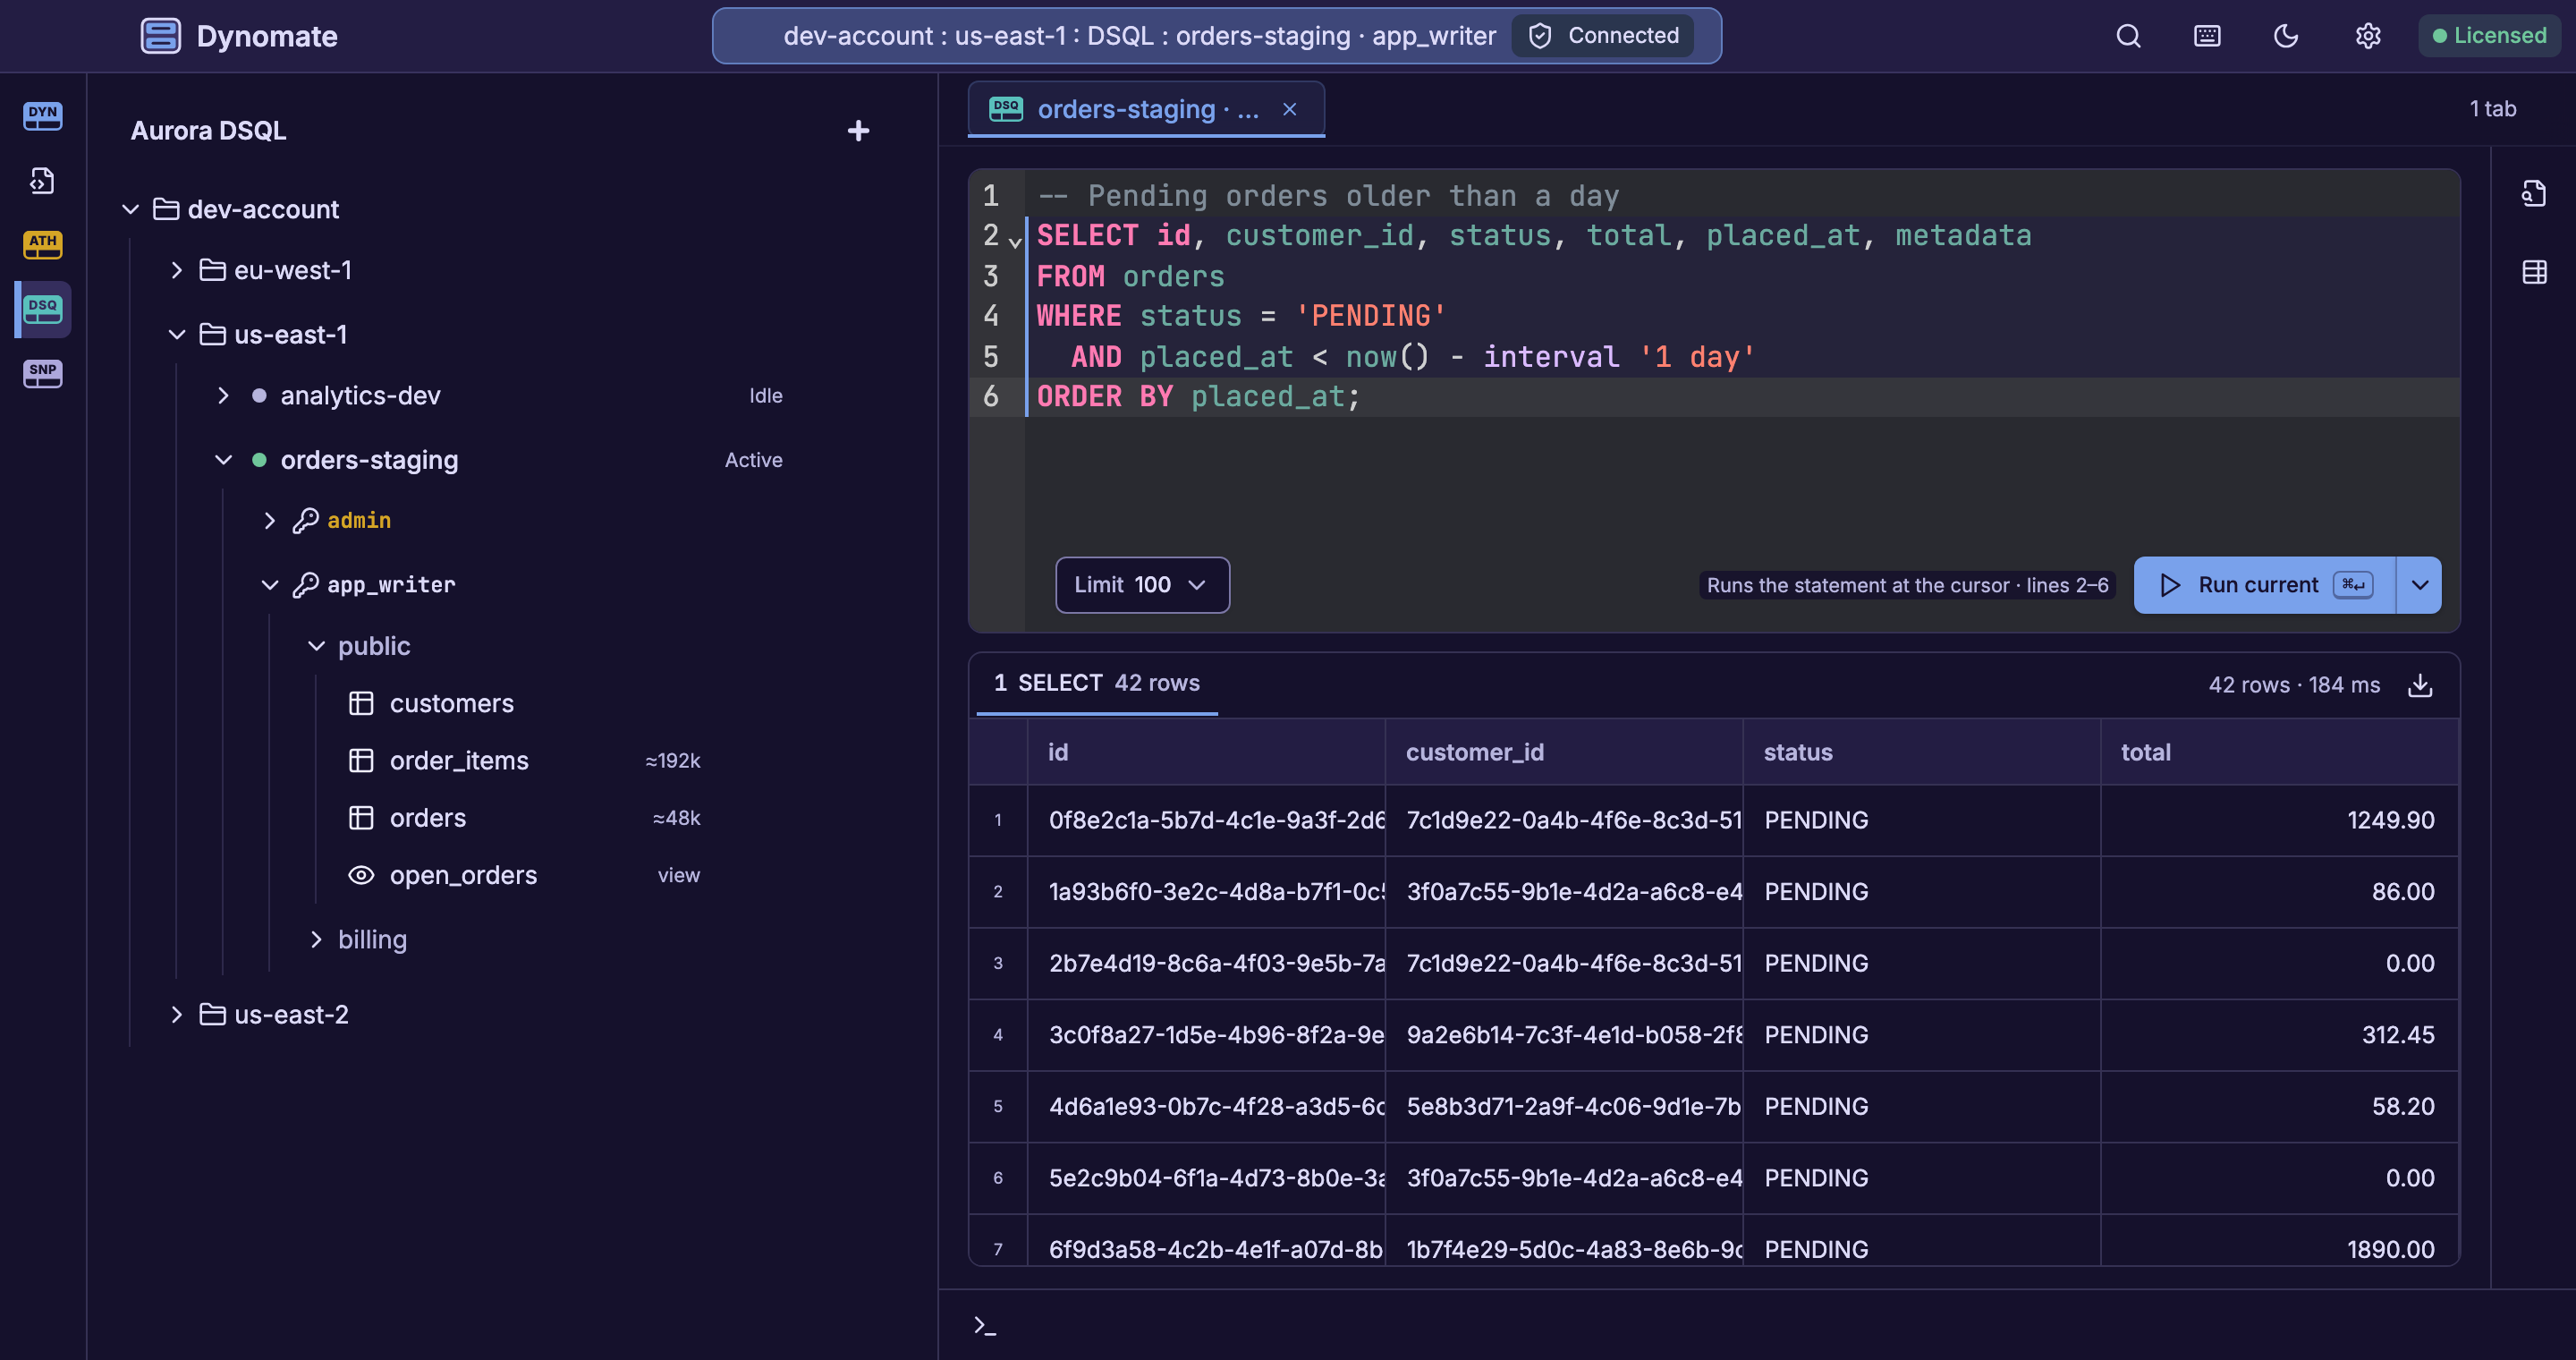Screen dimensions: 2576x1360
Task: Click the key icon next to admin
Action: coord(305,521)
